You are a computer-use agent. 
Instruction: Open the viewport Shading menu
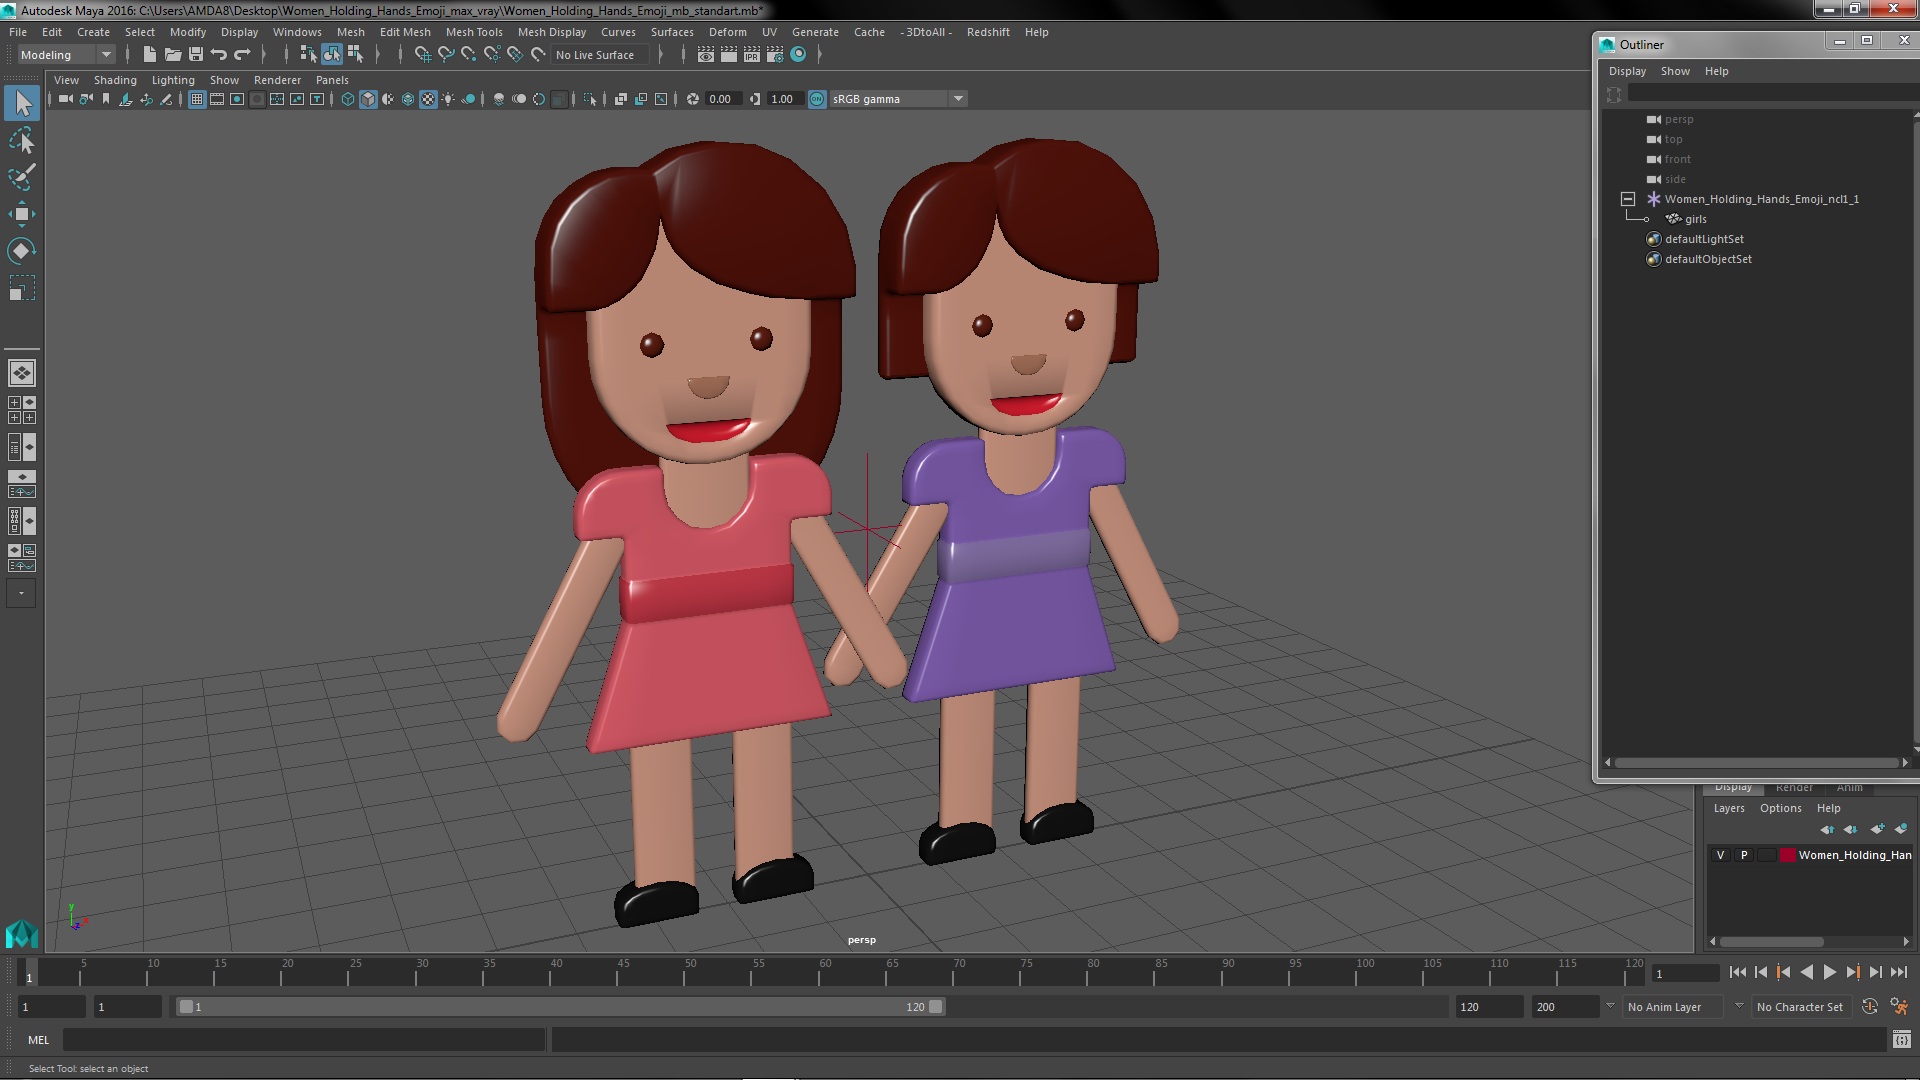click(x=115, y=80)
